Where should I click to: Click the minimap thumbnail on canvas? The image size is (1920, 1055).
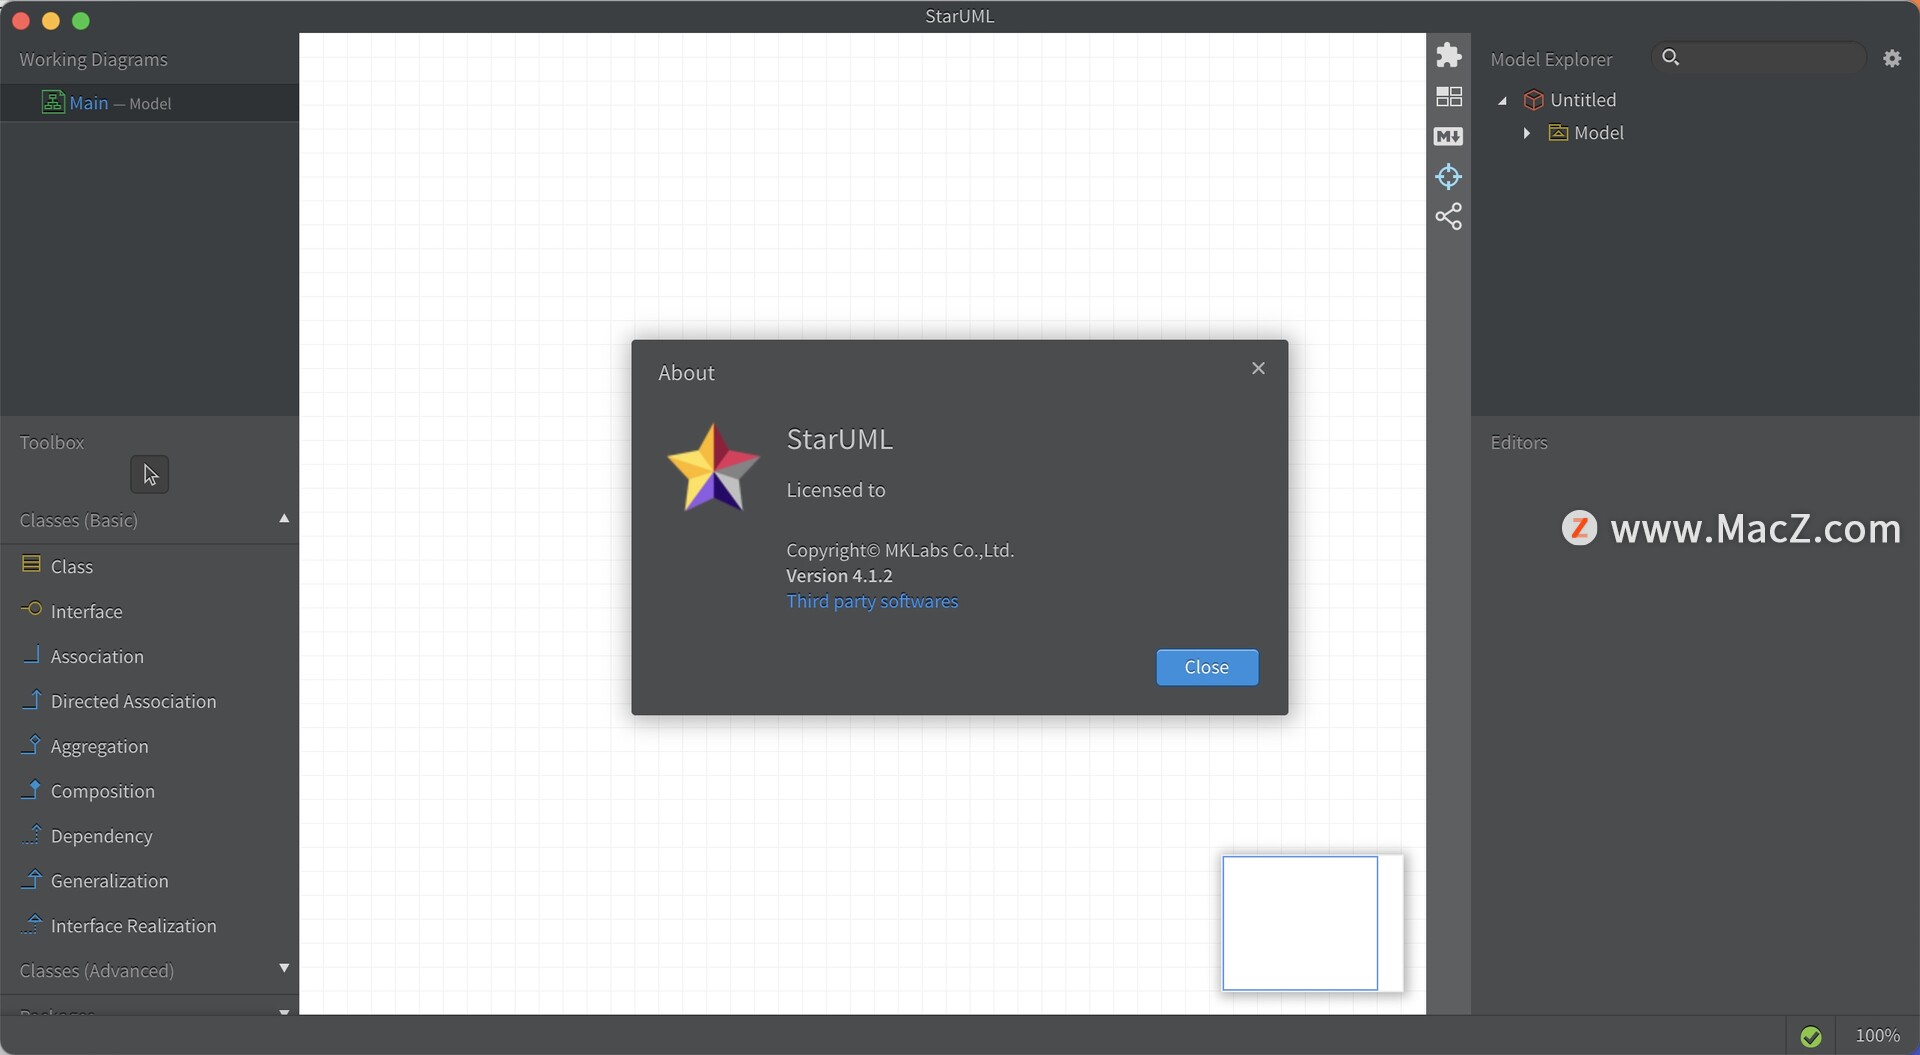1312,923
